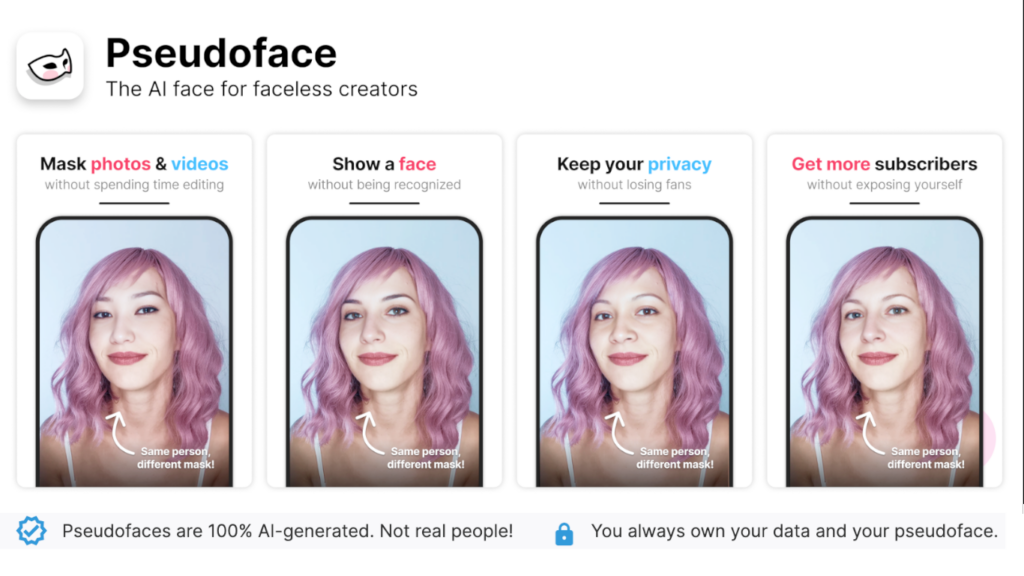
Task: Select the 'Show a face' heading
Action: click(384, 164)
